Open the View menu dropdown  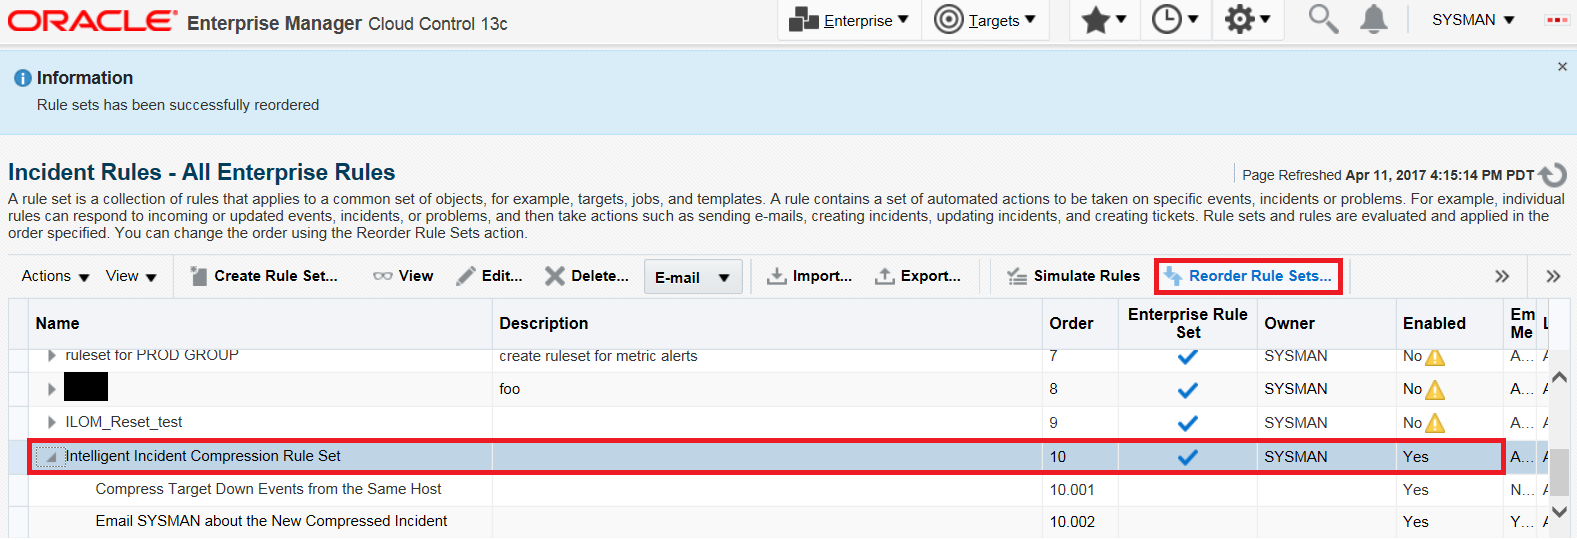click(x=131, y=276)
